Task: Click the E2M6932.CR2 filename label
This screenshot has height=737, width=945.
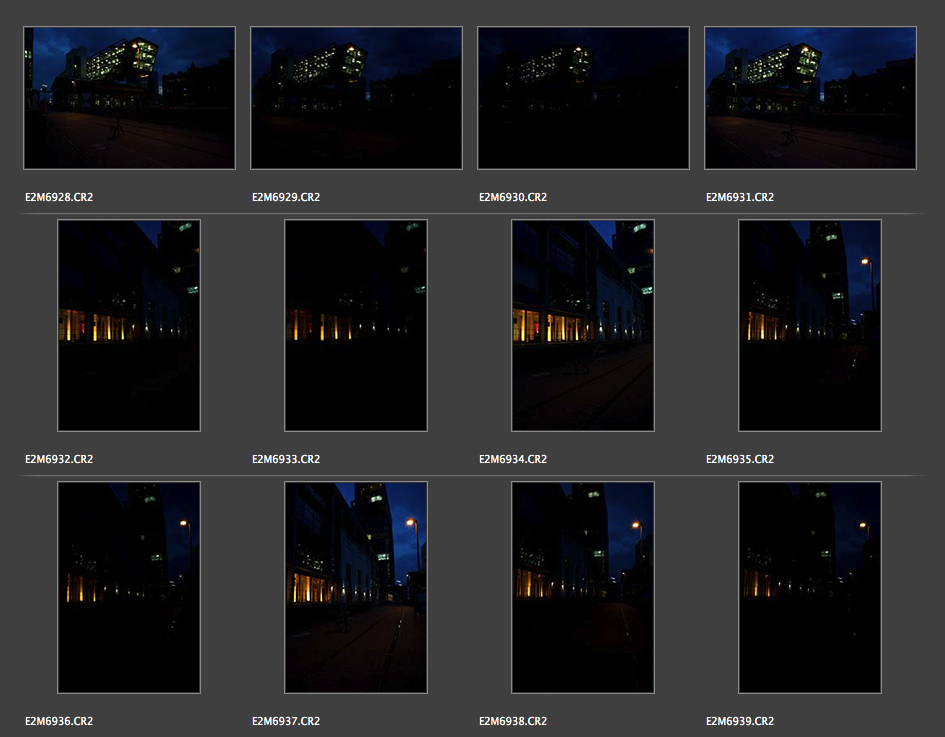Action: point(59,460)
